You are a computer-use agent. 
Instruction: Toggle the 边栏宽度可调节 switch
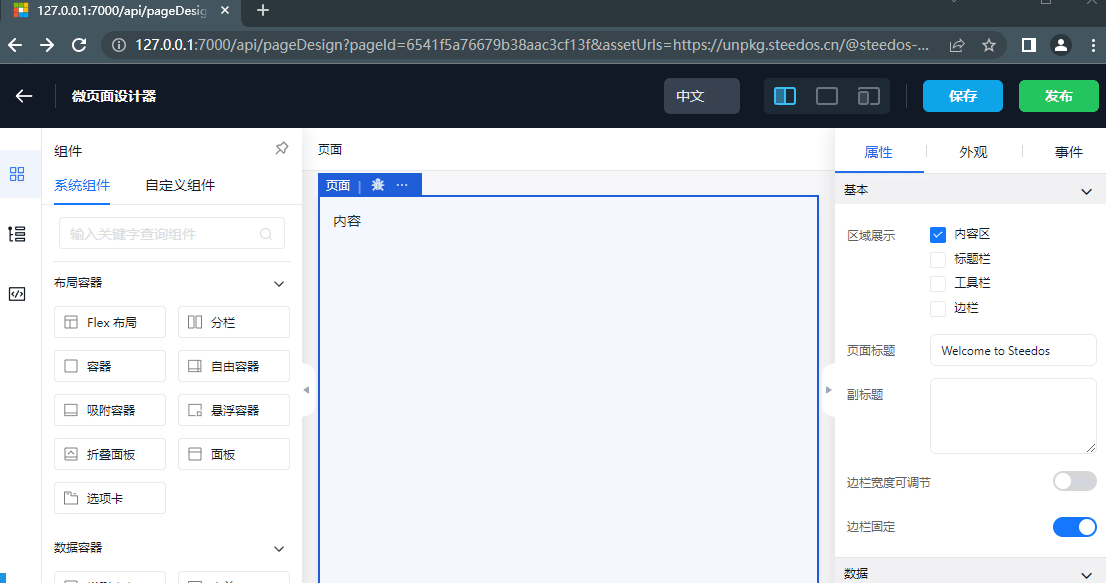[1074, 482]
